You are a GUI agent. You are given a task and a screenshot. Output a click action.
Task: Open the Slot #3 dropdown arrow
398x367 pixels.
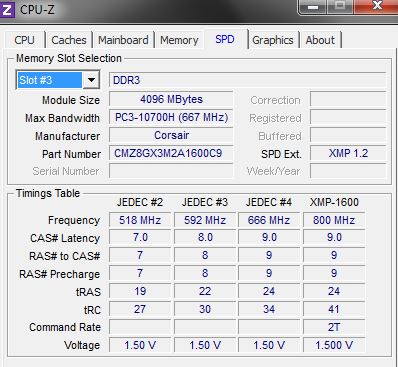[91, 80]
